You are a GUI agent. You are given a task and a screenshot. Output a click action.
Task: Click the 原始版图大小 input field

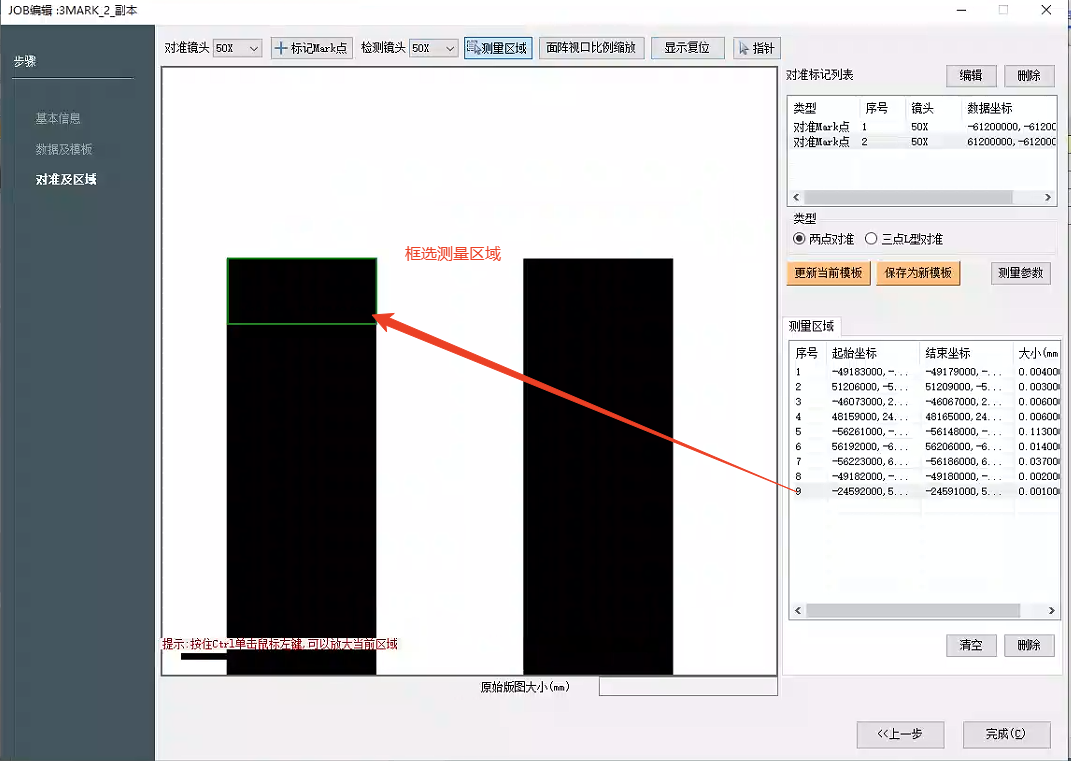pos(687,687)
